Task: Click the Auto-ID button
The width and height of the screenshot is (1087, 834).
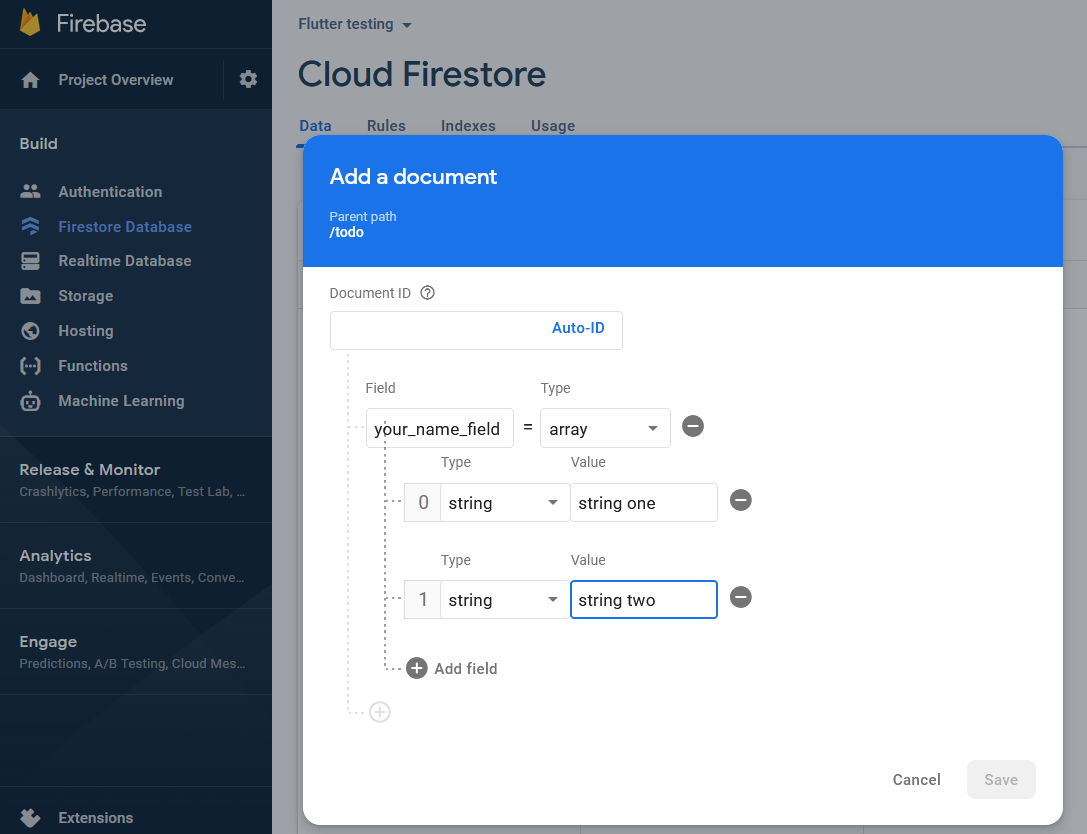Action: point(578,328)
